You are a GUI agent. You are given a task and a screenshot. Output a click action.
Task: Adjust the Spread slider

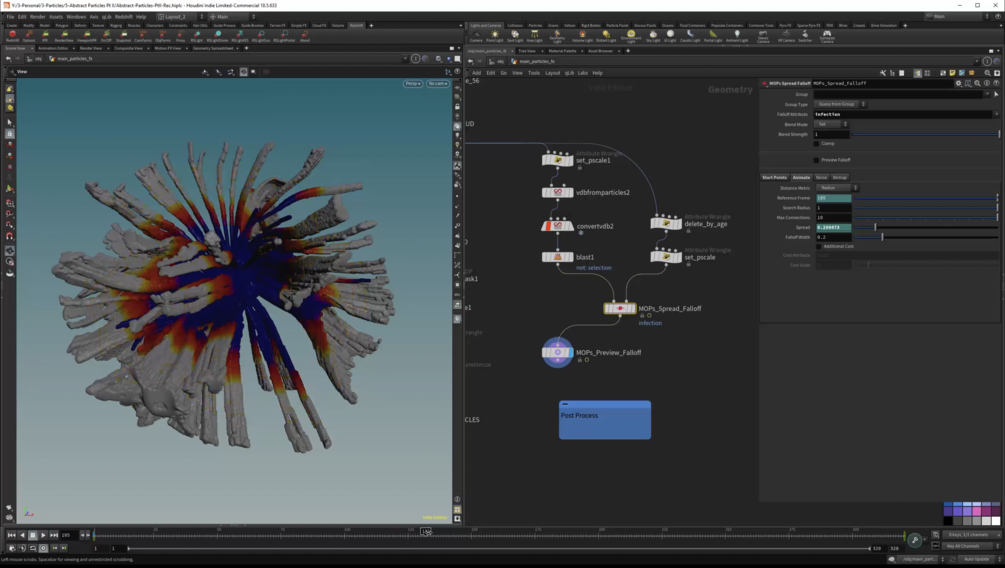[926, 227]
